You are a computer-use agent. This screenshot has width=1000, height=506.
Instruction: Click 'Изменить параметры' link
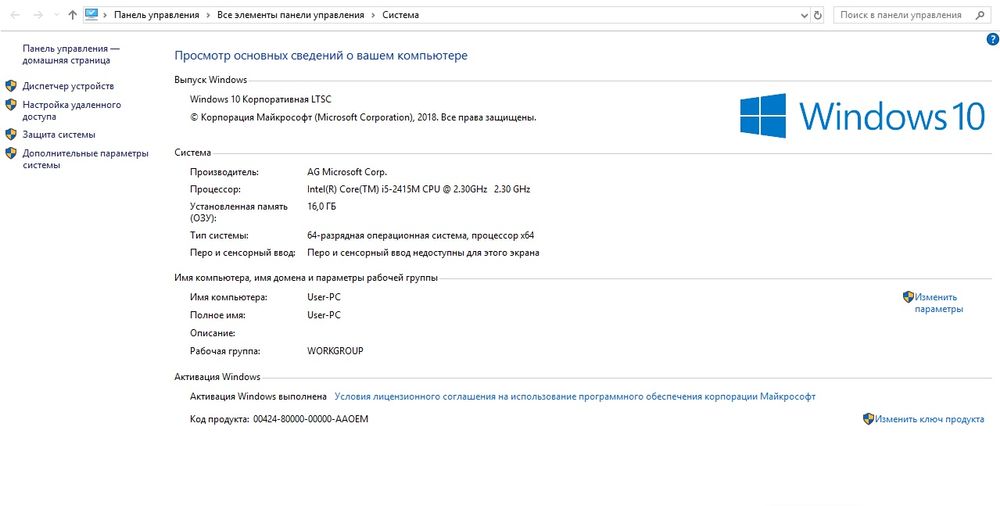pyautogui.click(x=938, y=303)
